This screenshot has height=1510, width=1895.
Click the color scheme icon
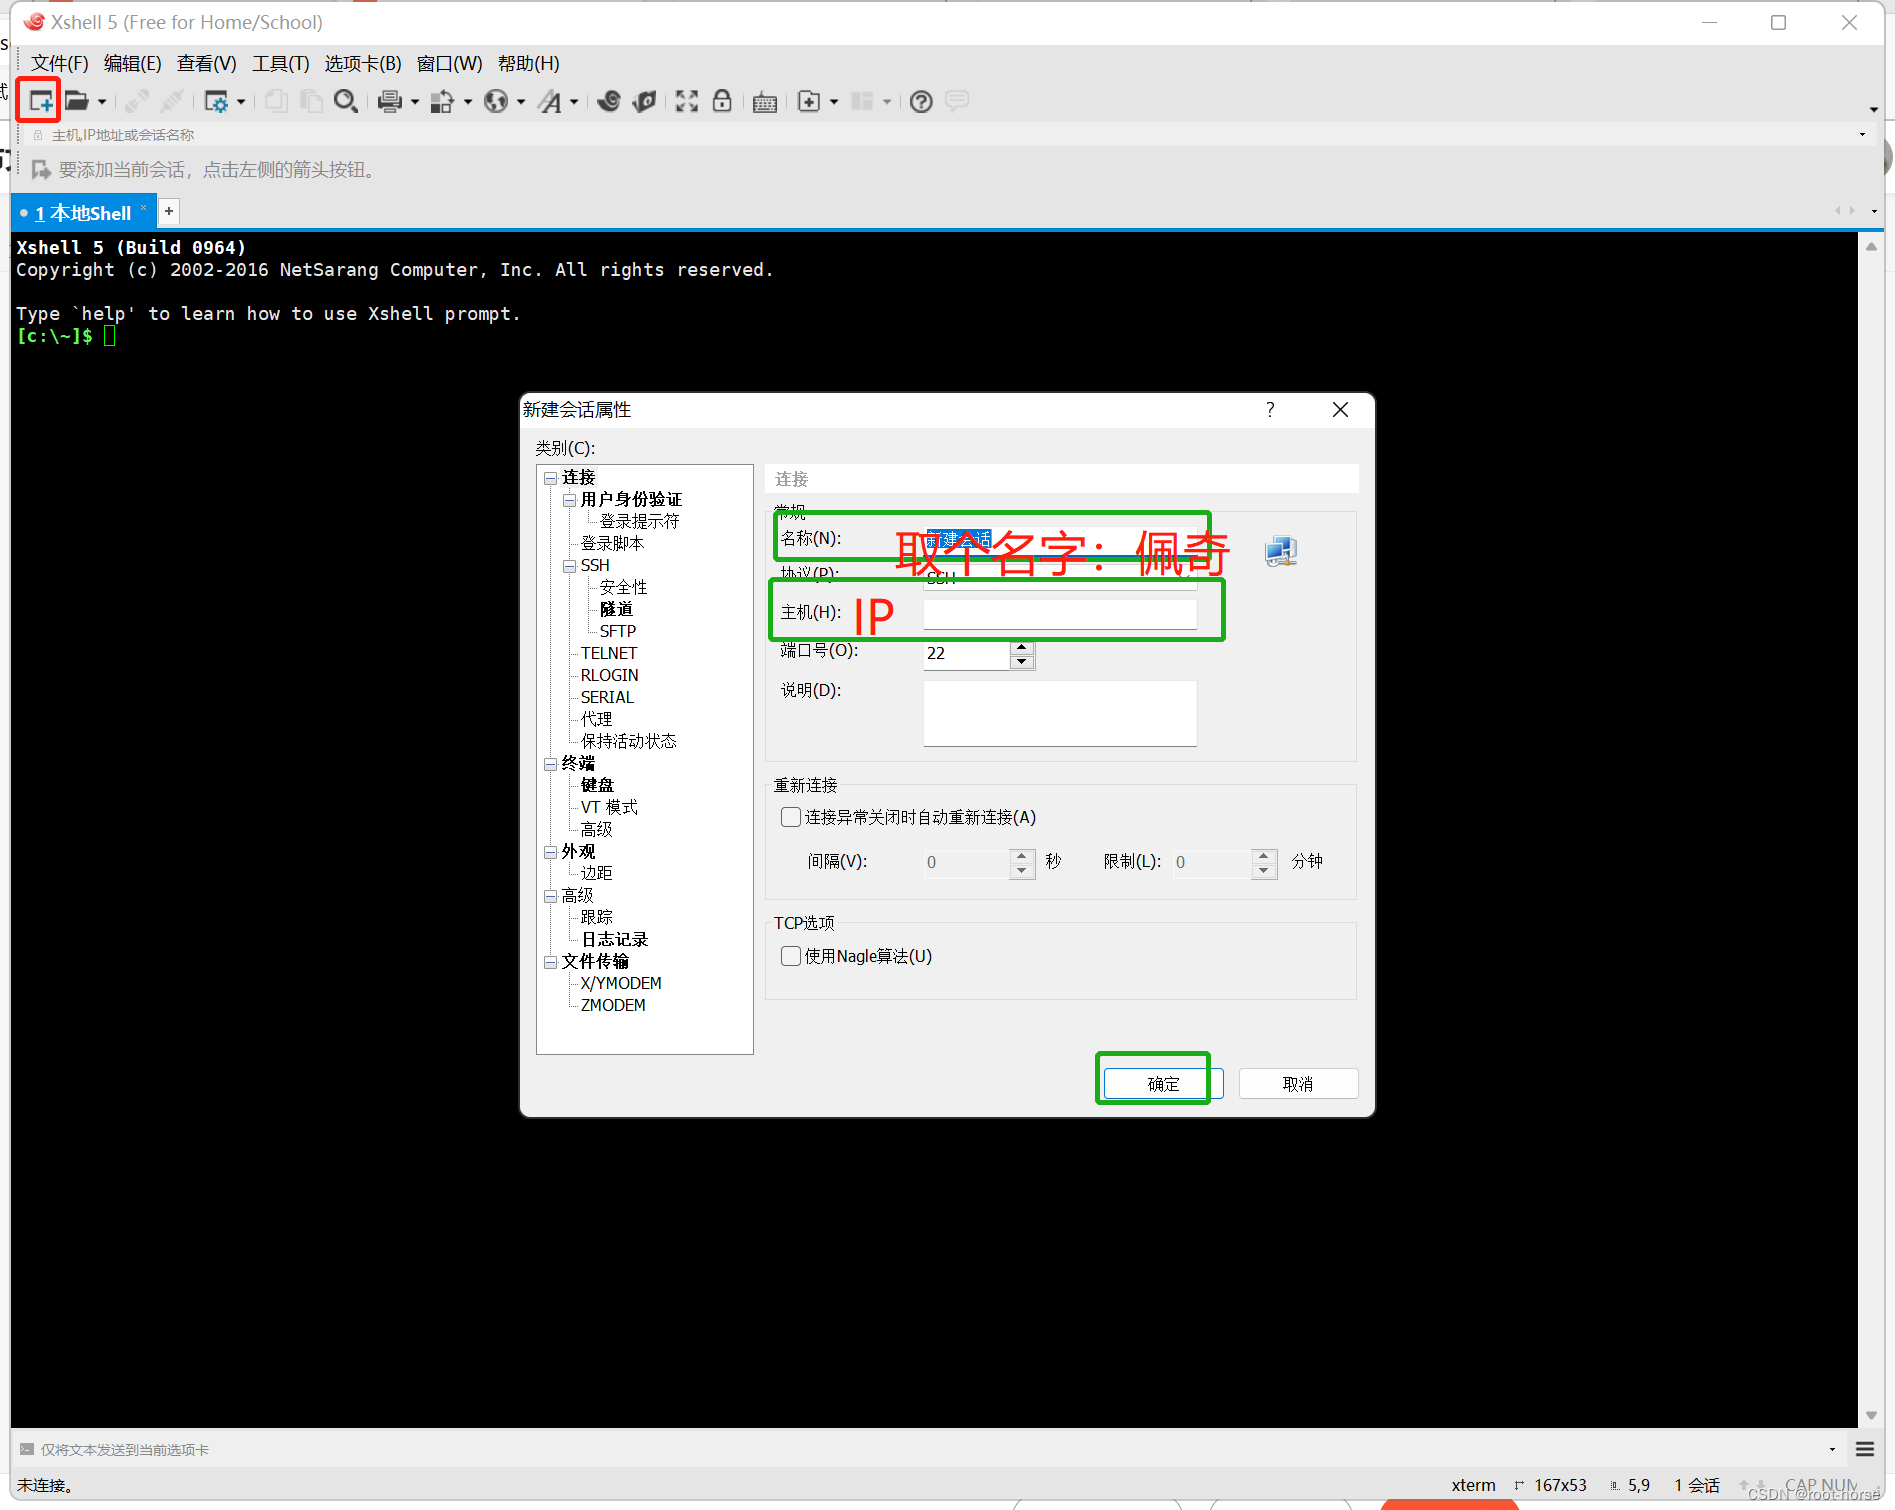pos(442,101)
